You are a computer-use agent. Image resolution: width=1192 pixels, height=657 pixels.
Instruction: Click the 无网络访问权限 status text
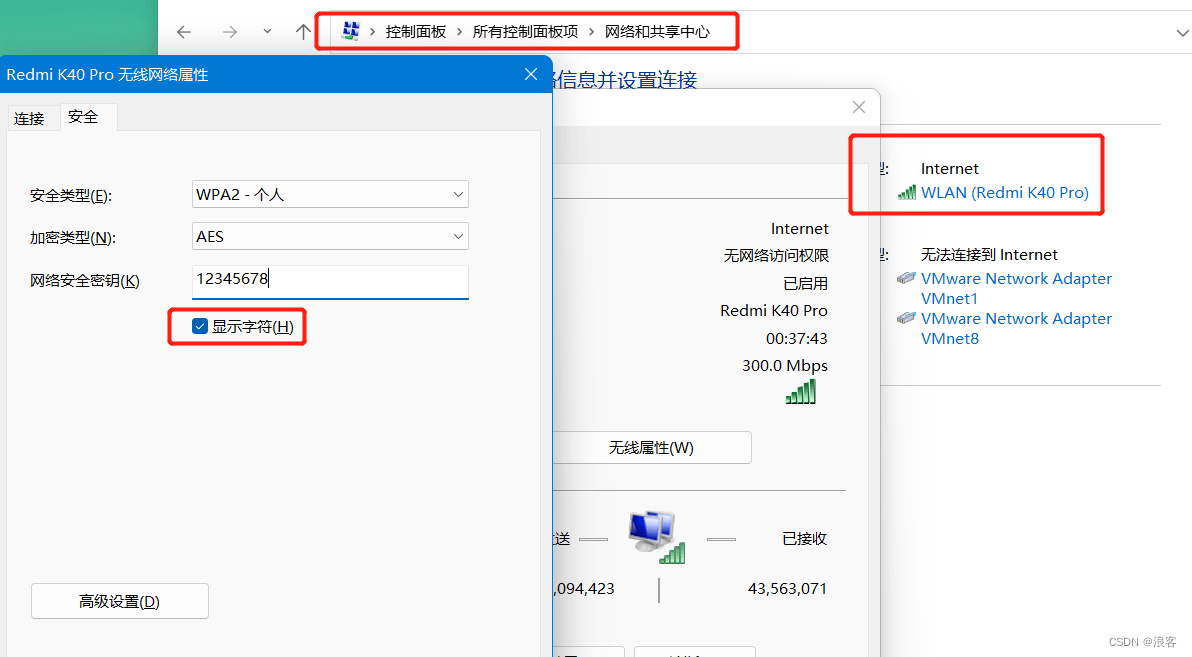[776, 256]
